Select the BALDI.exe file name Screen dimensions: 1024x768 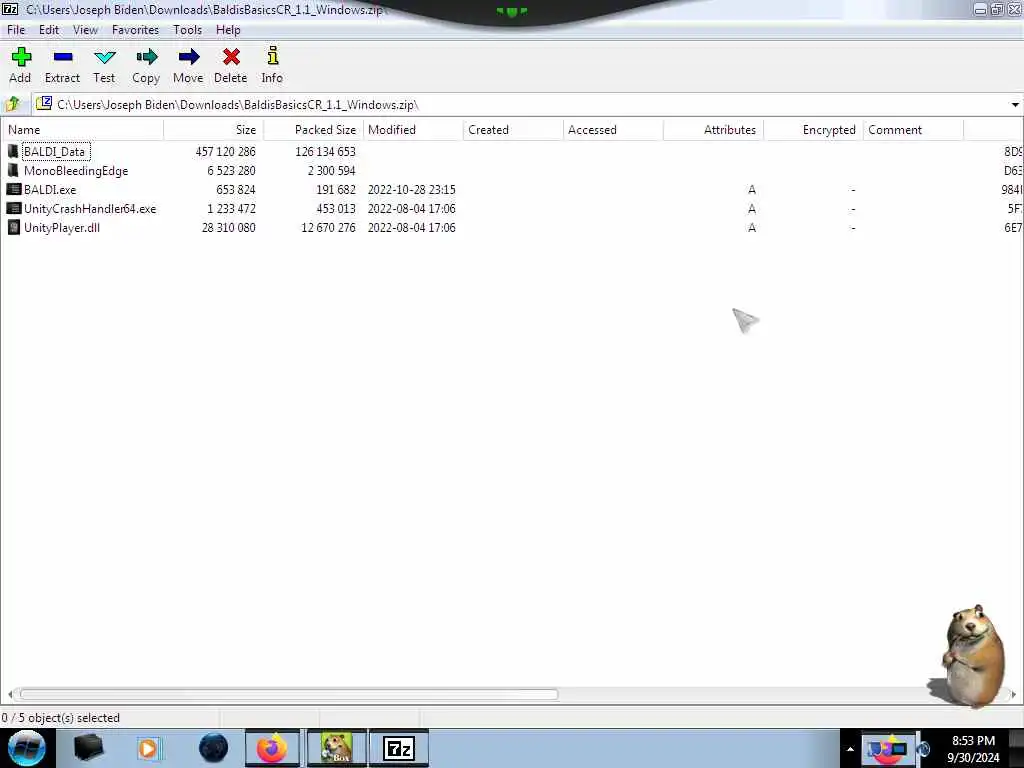[x=50, y=189]
